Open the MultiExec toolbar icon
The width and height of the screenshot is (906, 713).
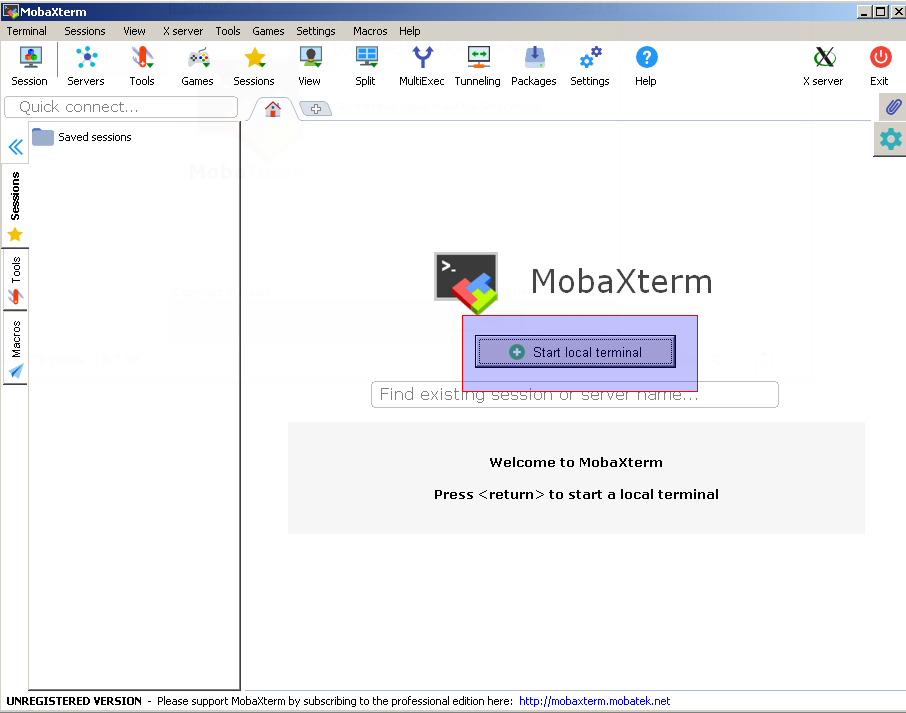[422, 66]
